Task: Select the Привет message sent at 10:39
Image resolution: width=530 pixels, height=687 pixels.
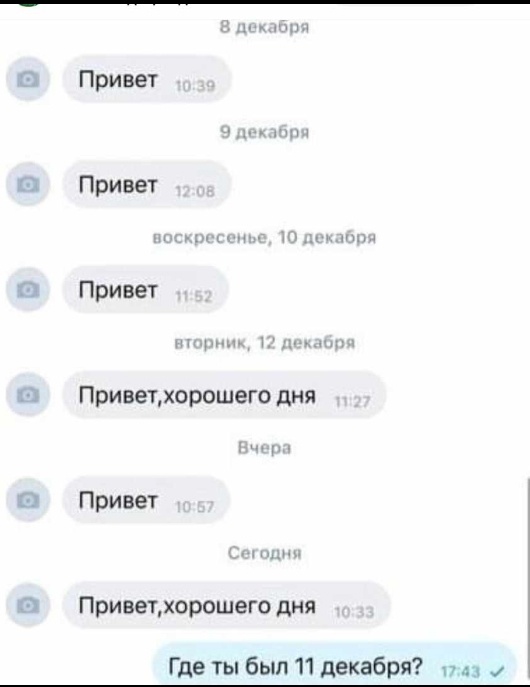Action: click(147, 79)
